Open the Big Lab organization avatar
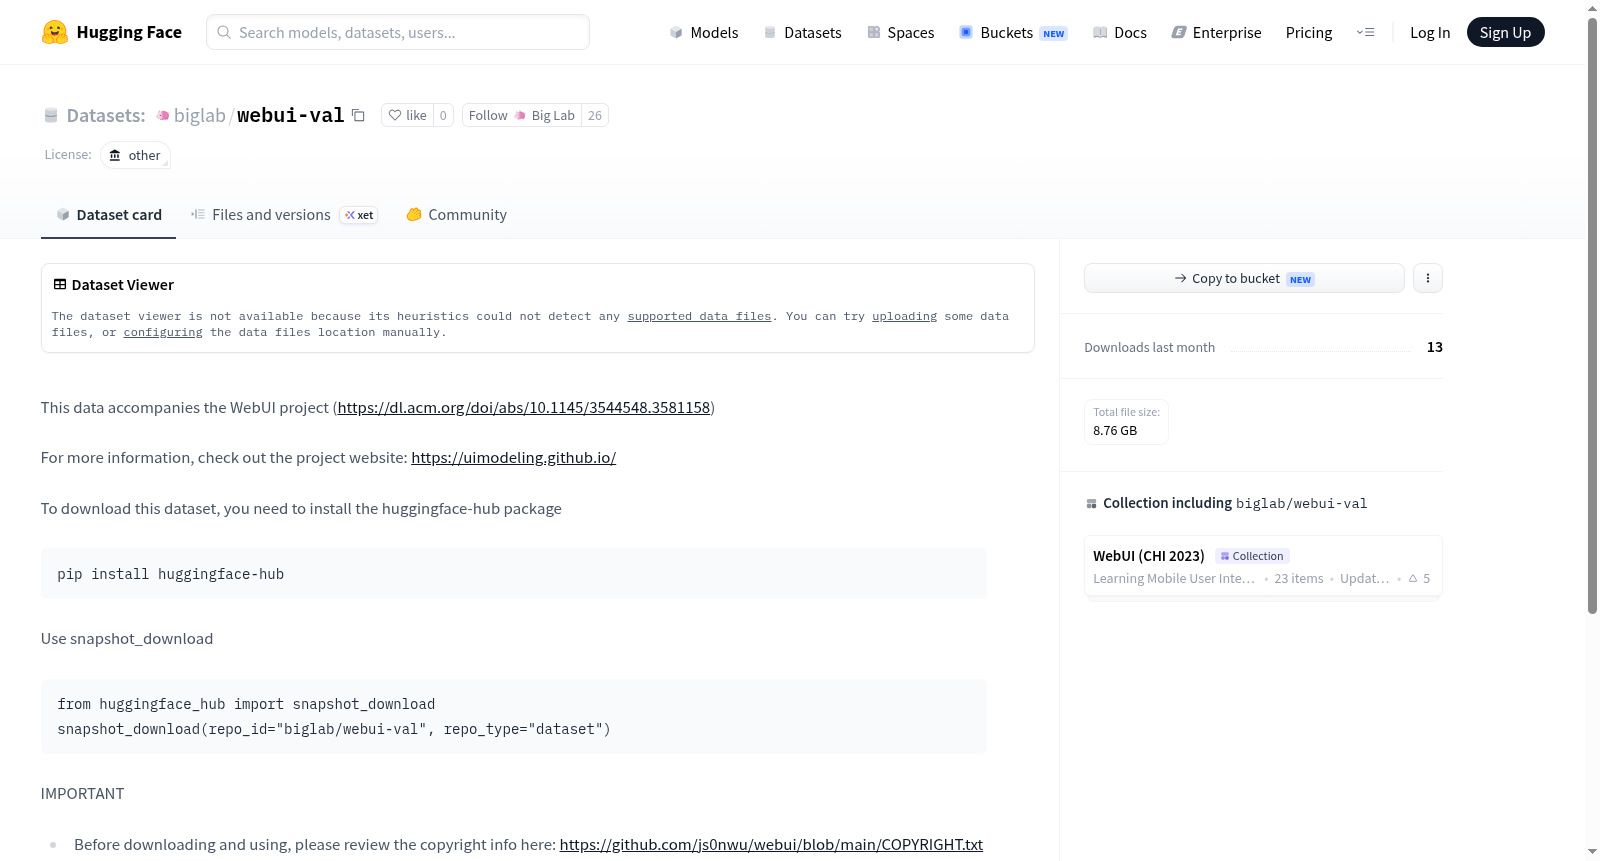 coord(520,115)
